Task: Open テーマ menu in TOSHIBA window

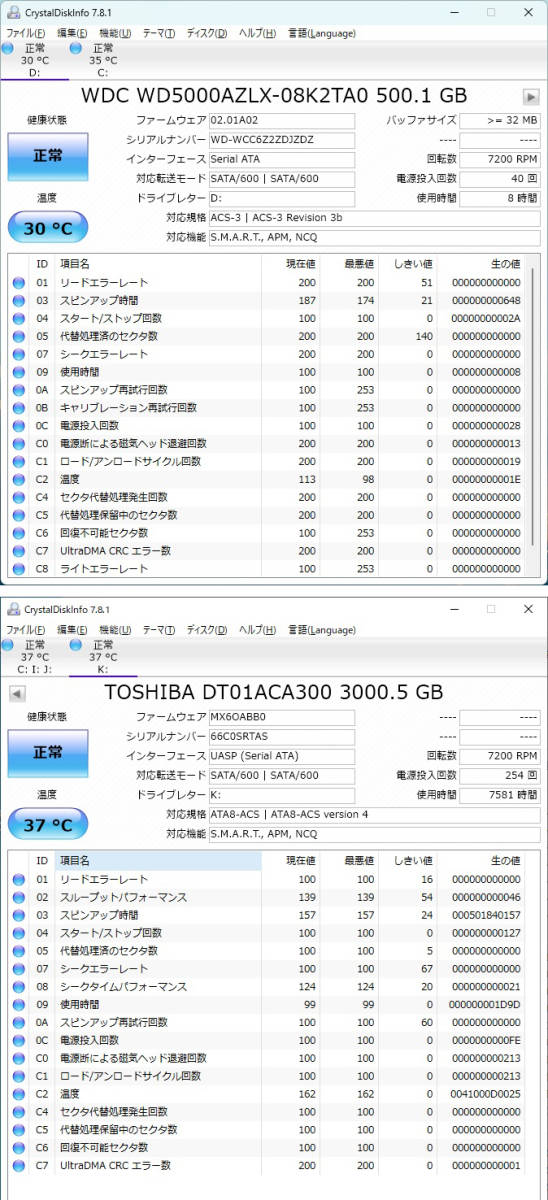Action: pos(159,630)
